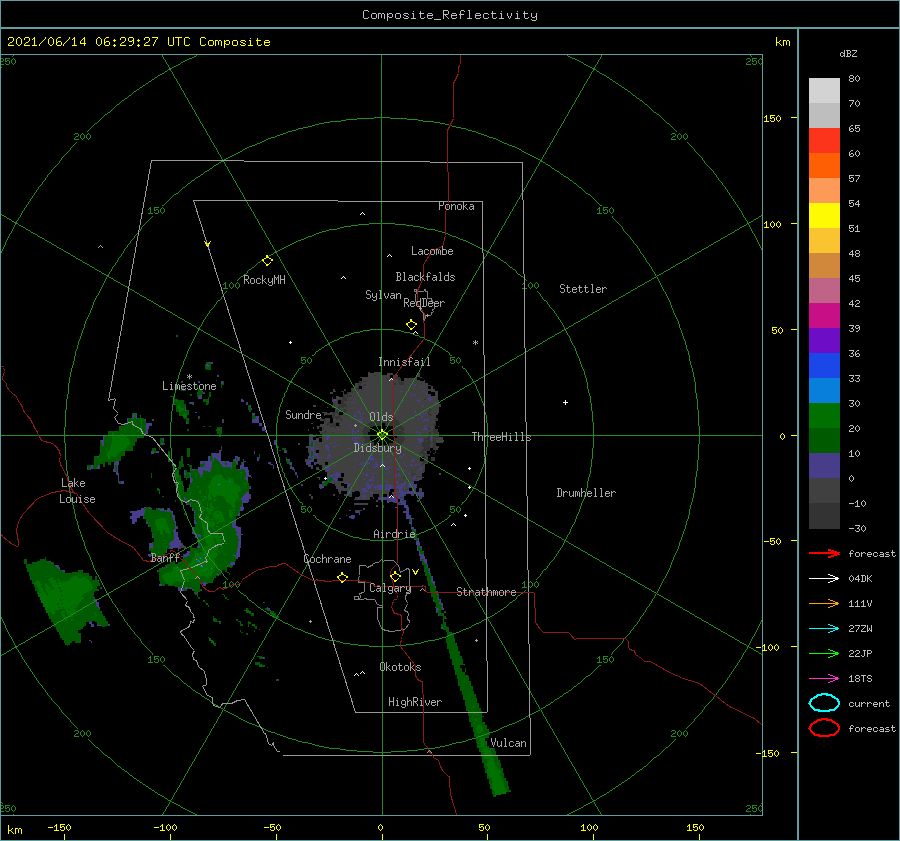Select the dark green 20-10 dBZ swatch
This screenshot has height=841, width=900.
824,440
